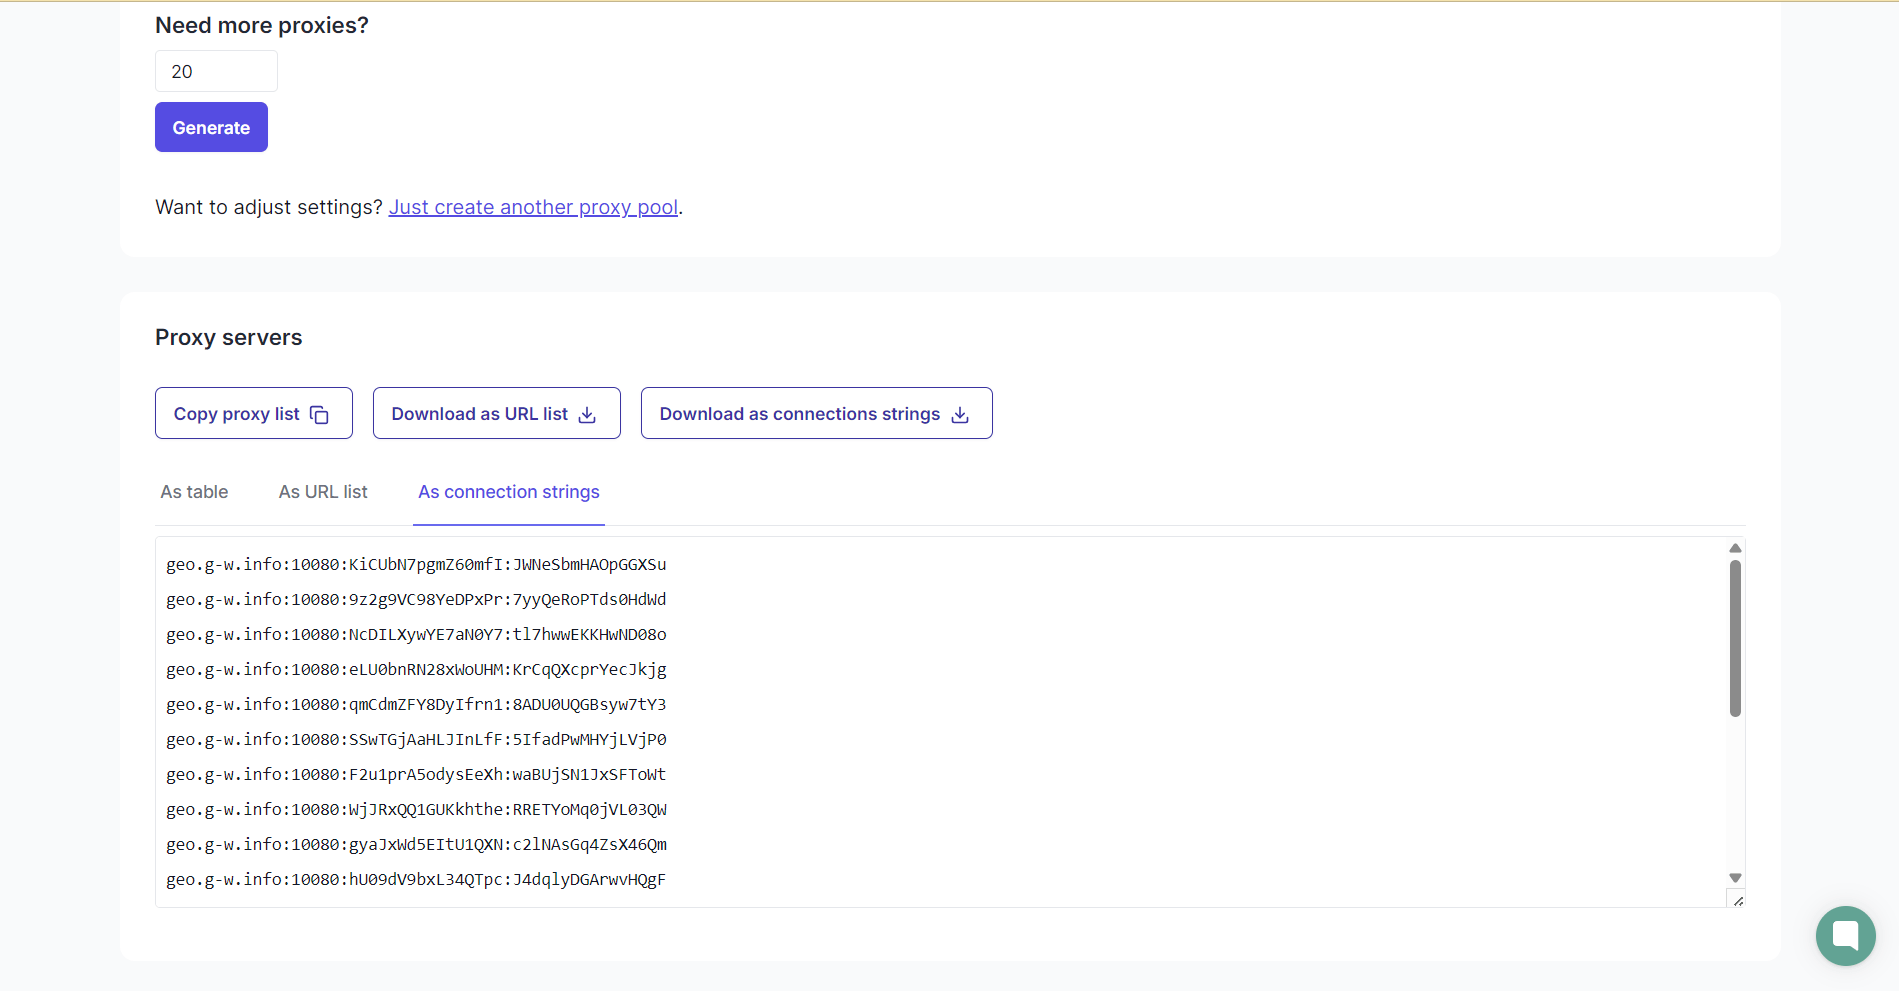Click proxy line containing SSwTGjAaHLJInLfF
This screenshot has width=1899, height=991.
[416, 739]
